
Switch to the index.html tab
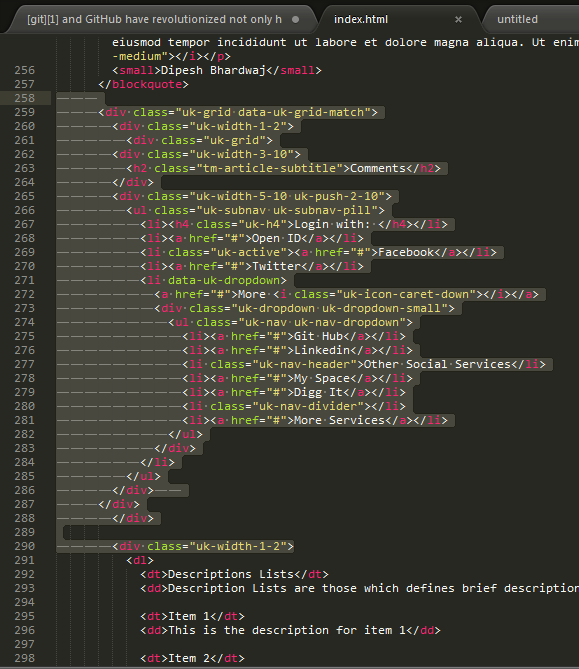point(361,19)
